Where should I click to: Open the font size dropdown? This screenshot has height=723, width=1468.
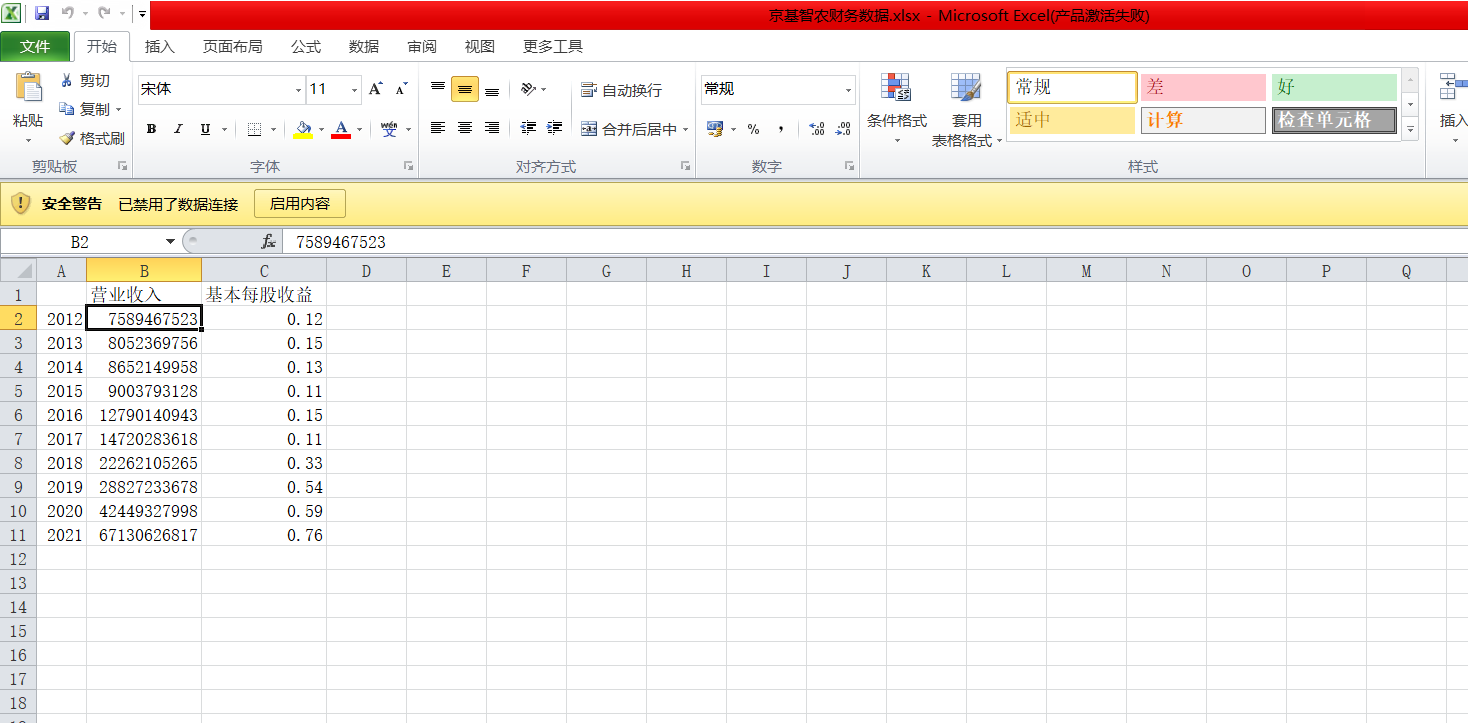354,90
